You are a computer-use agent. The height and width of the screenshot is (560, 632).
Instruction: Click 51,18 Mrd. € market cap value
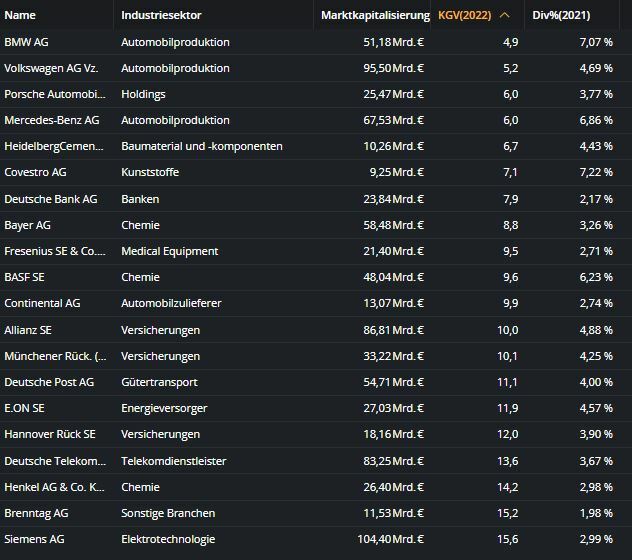point(393,42)
